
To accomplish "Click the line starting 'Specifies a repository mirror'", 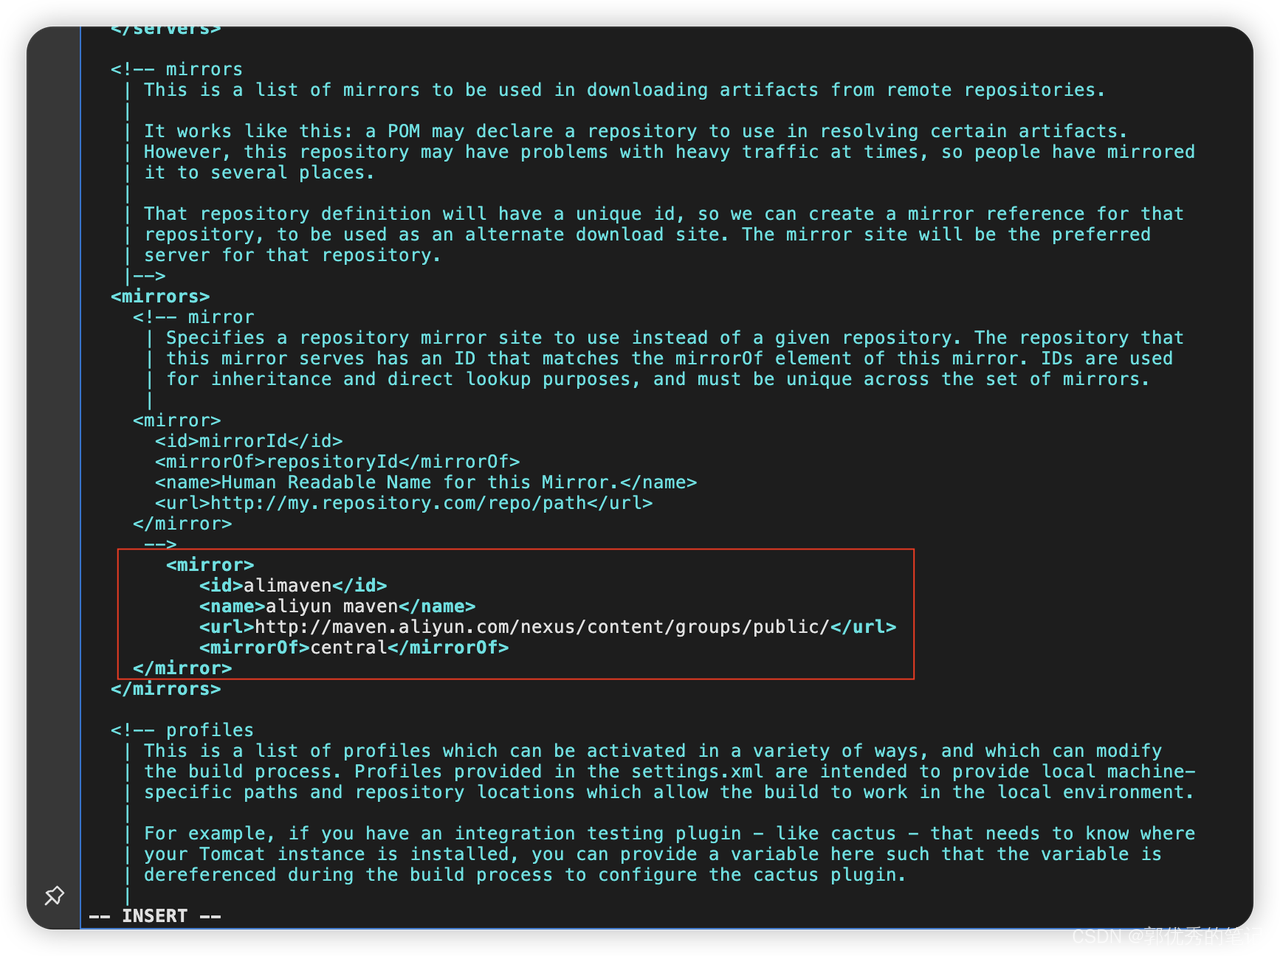I will pos(675,338).
